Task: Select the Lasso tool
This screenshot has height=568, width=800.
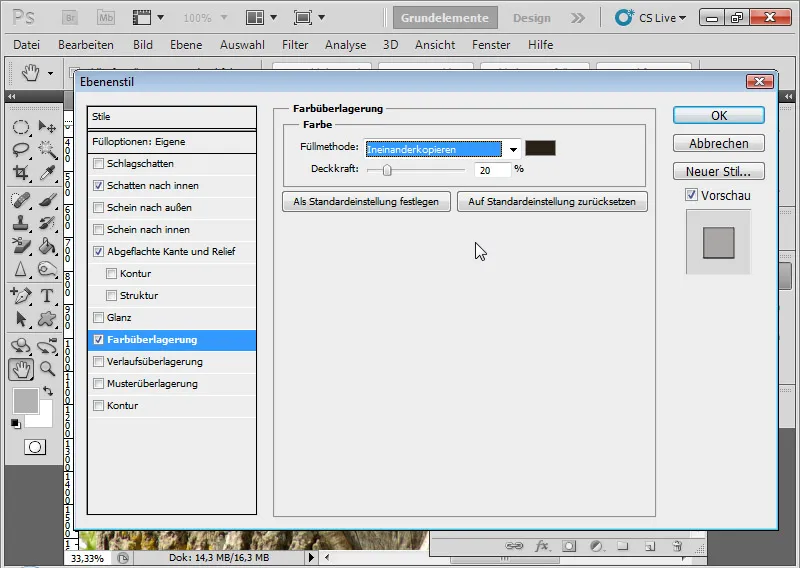Action: [x=20, y=150]
